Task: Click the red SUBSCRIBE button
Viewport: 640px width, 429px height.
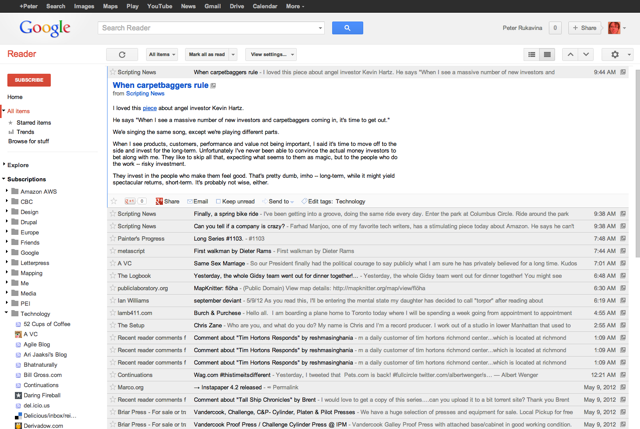Action: 29,80
